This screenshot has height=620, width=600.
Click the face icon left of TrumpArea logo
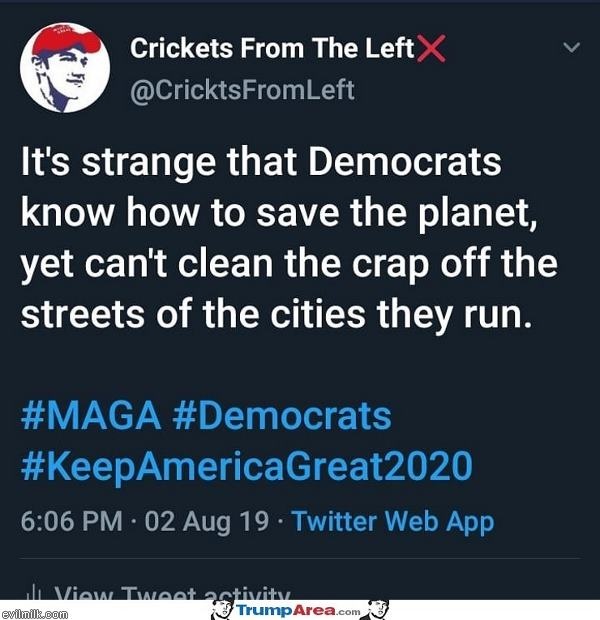[x=223, y=609]
